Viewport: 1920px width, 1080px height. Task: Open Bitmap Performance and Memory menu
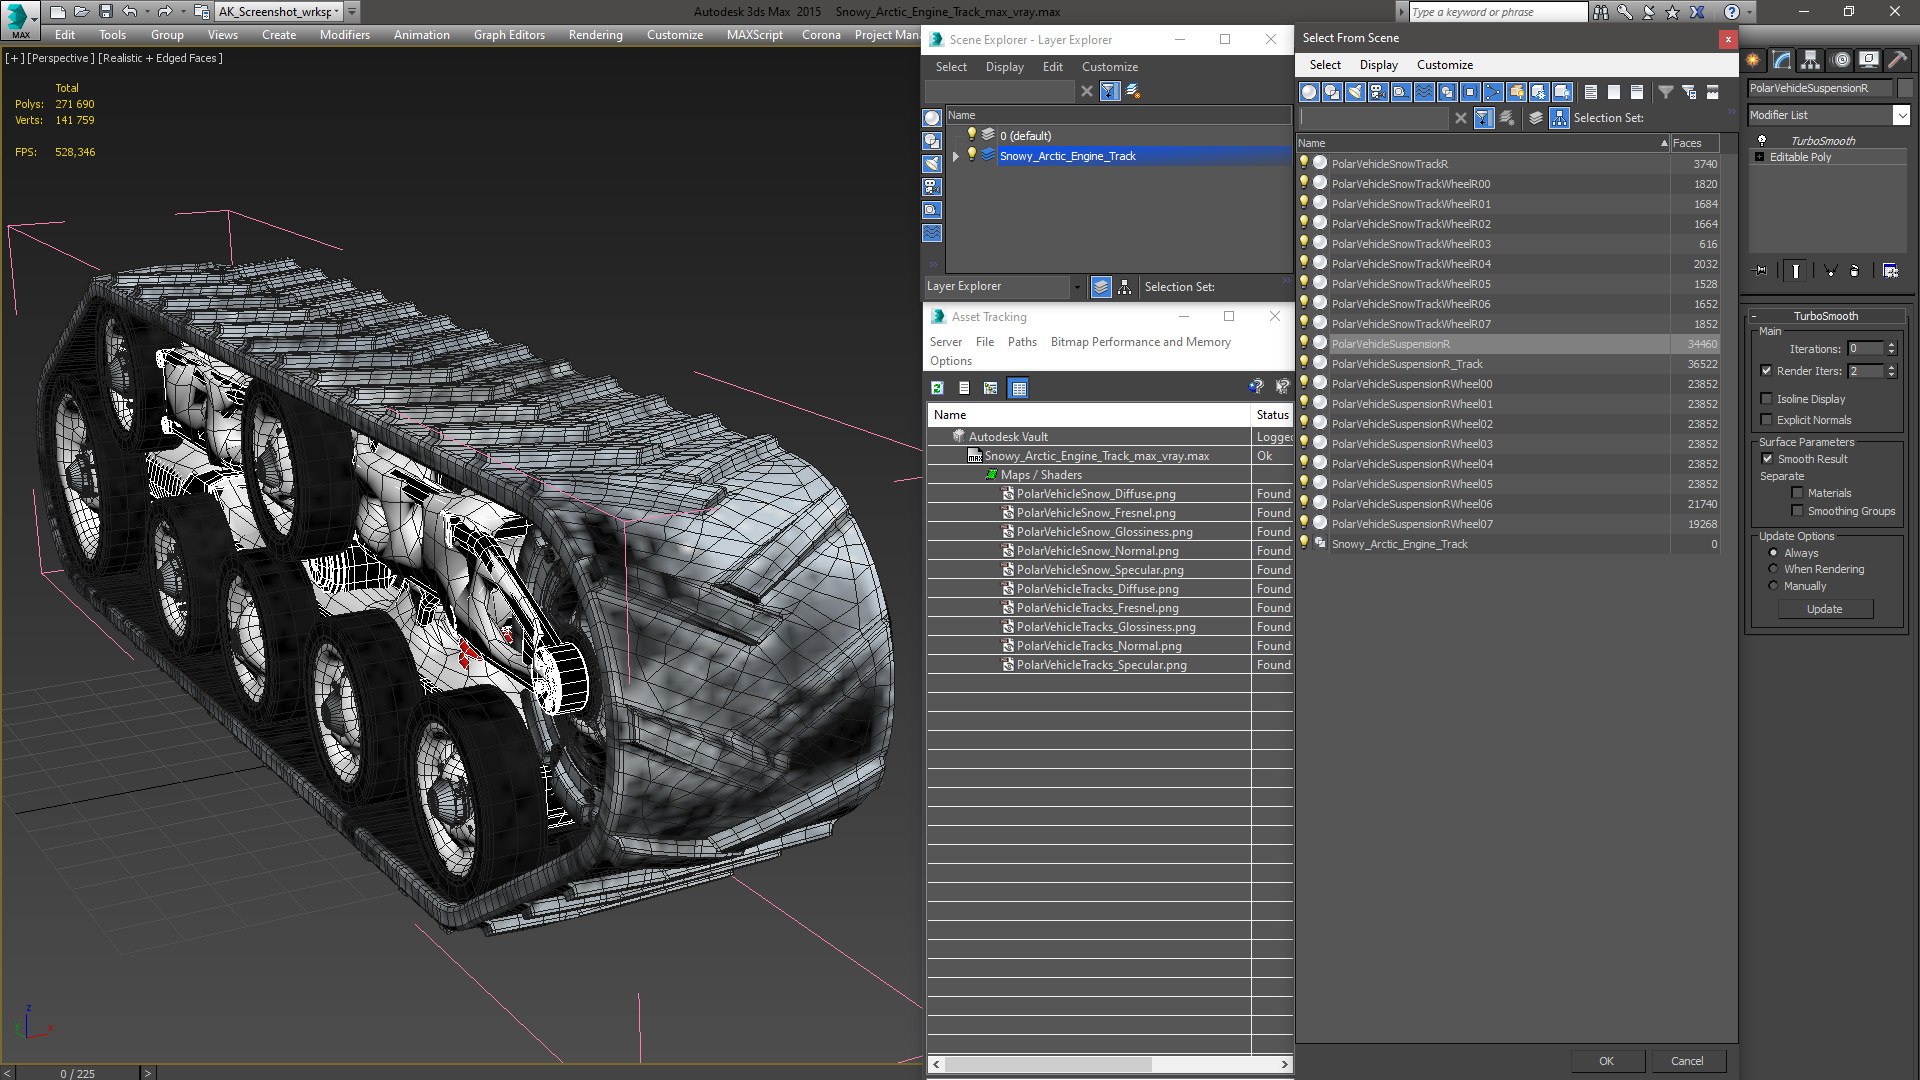[1140, 342]
